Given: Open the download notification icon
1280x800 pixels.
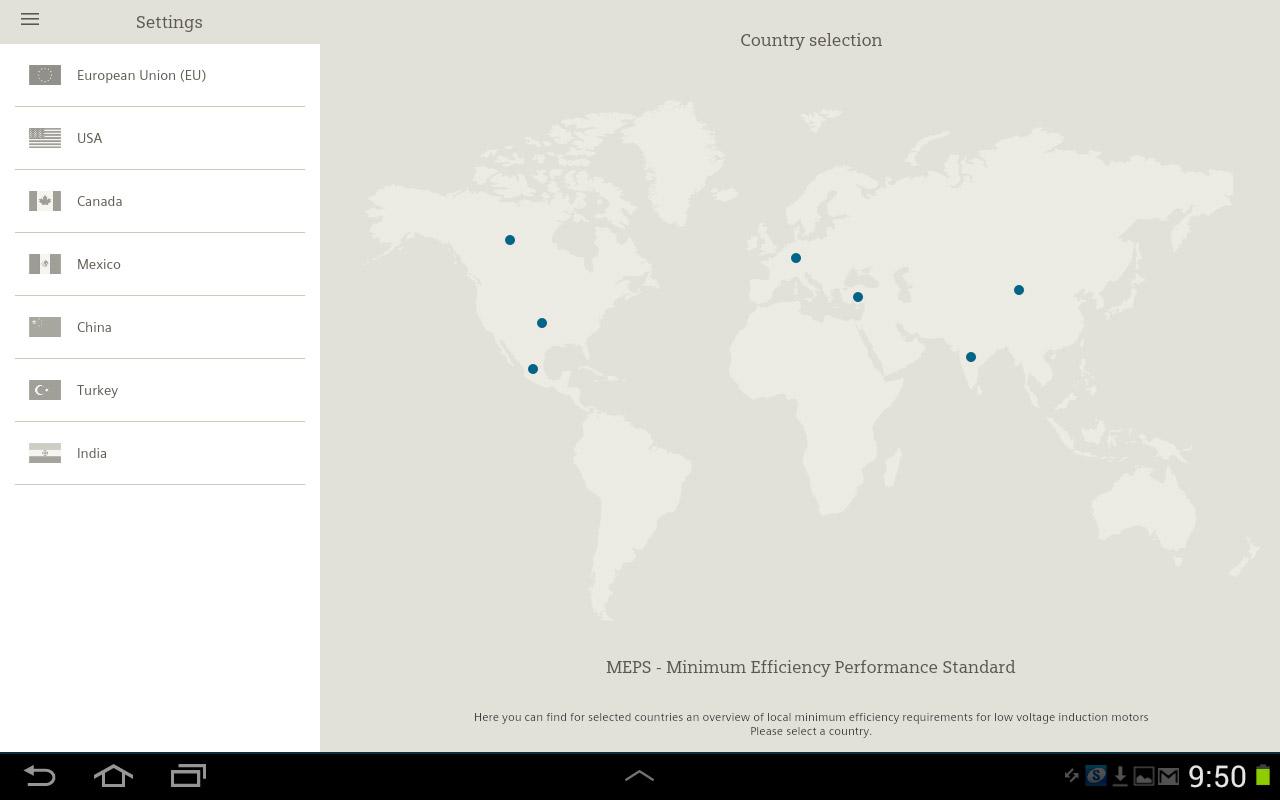Looking at the screenshot, I should click(x=1120, y=776).
